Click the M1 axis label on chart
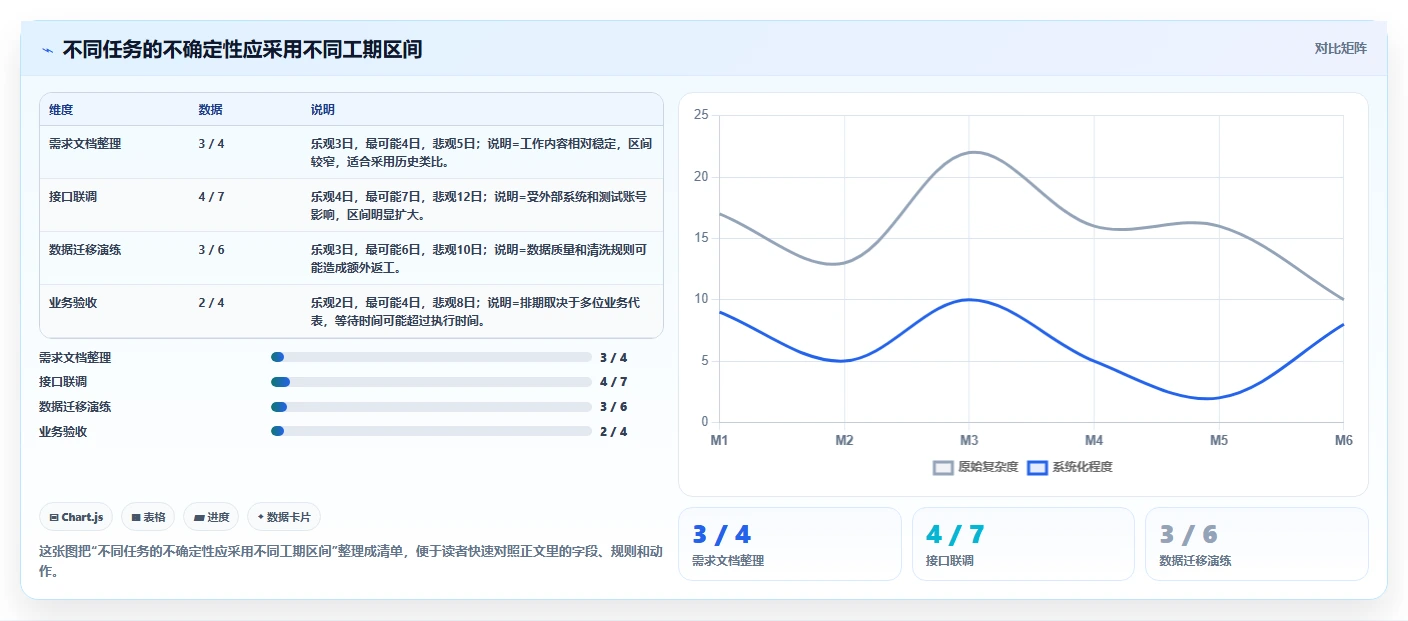The image size is (1408, 621). click(x=719, y=440)
